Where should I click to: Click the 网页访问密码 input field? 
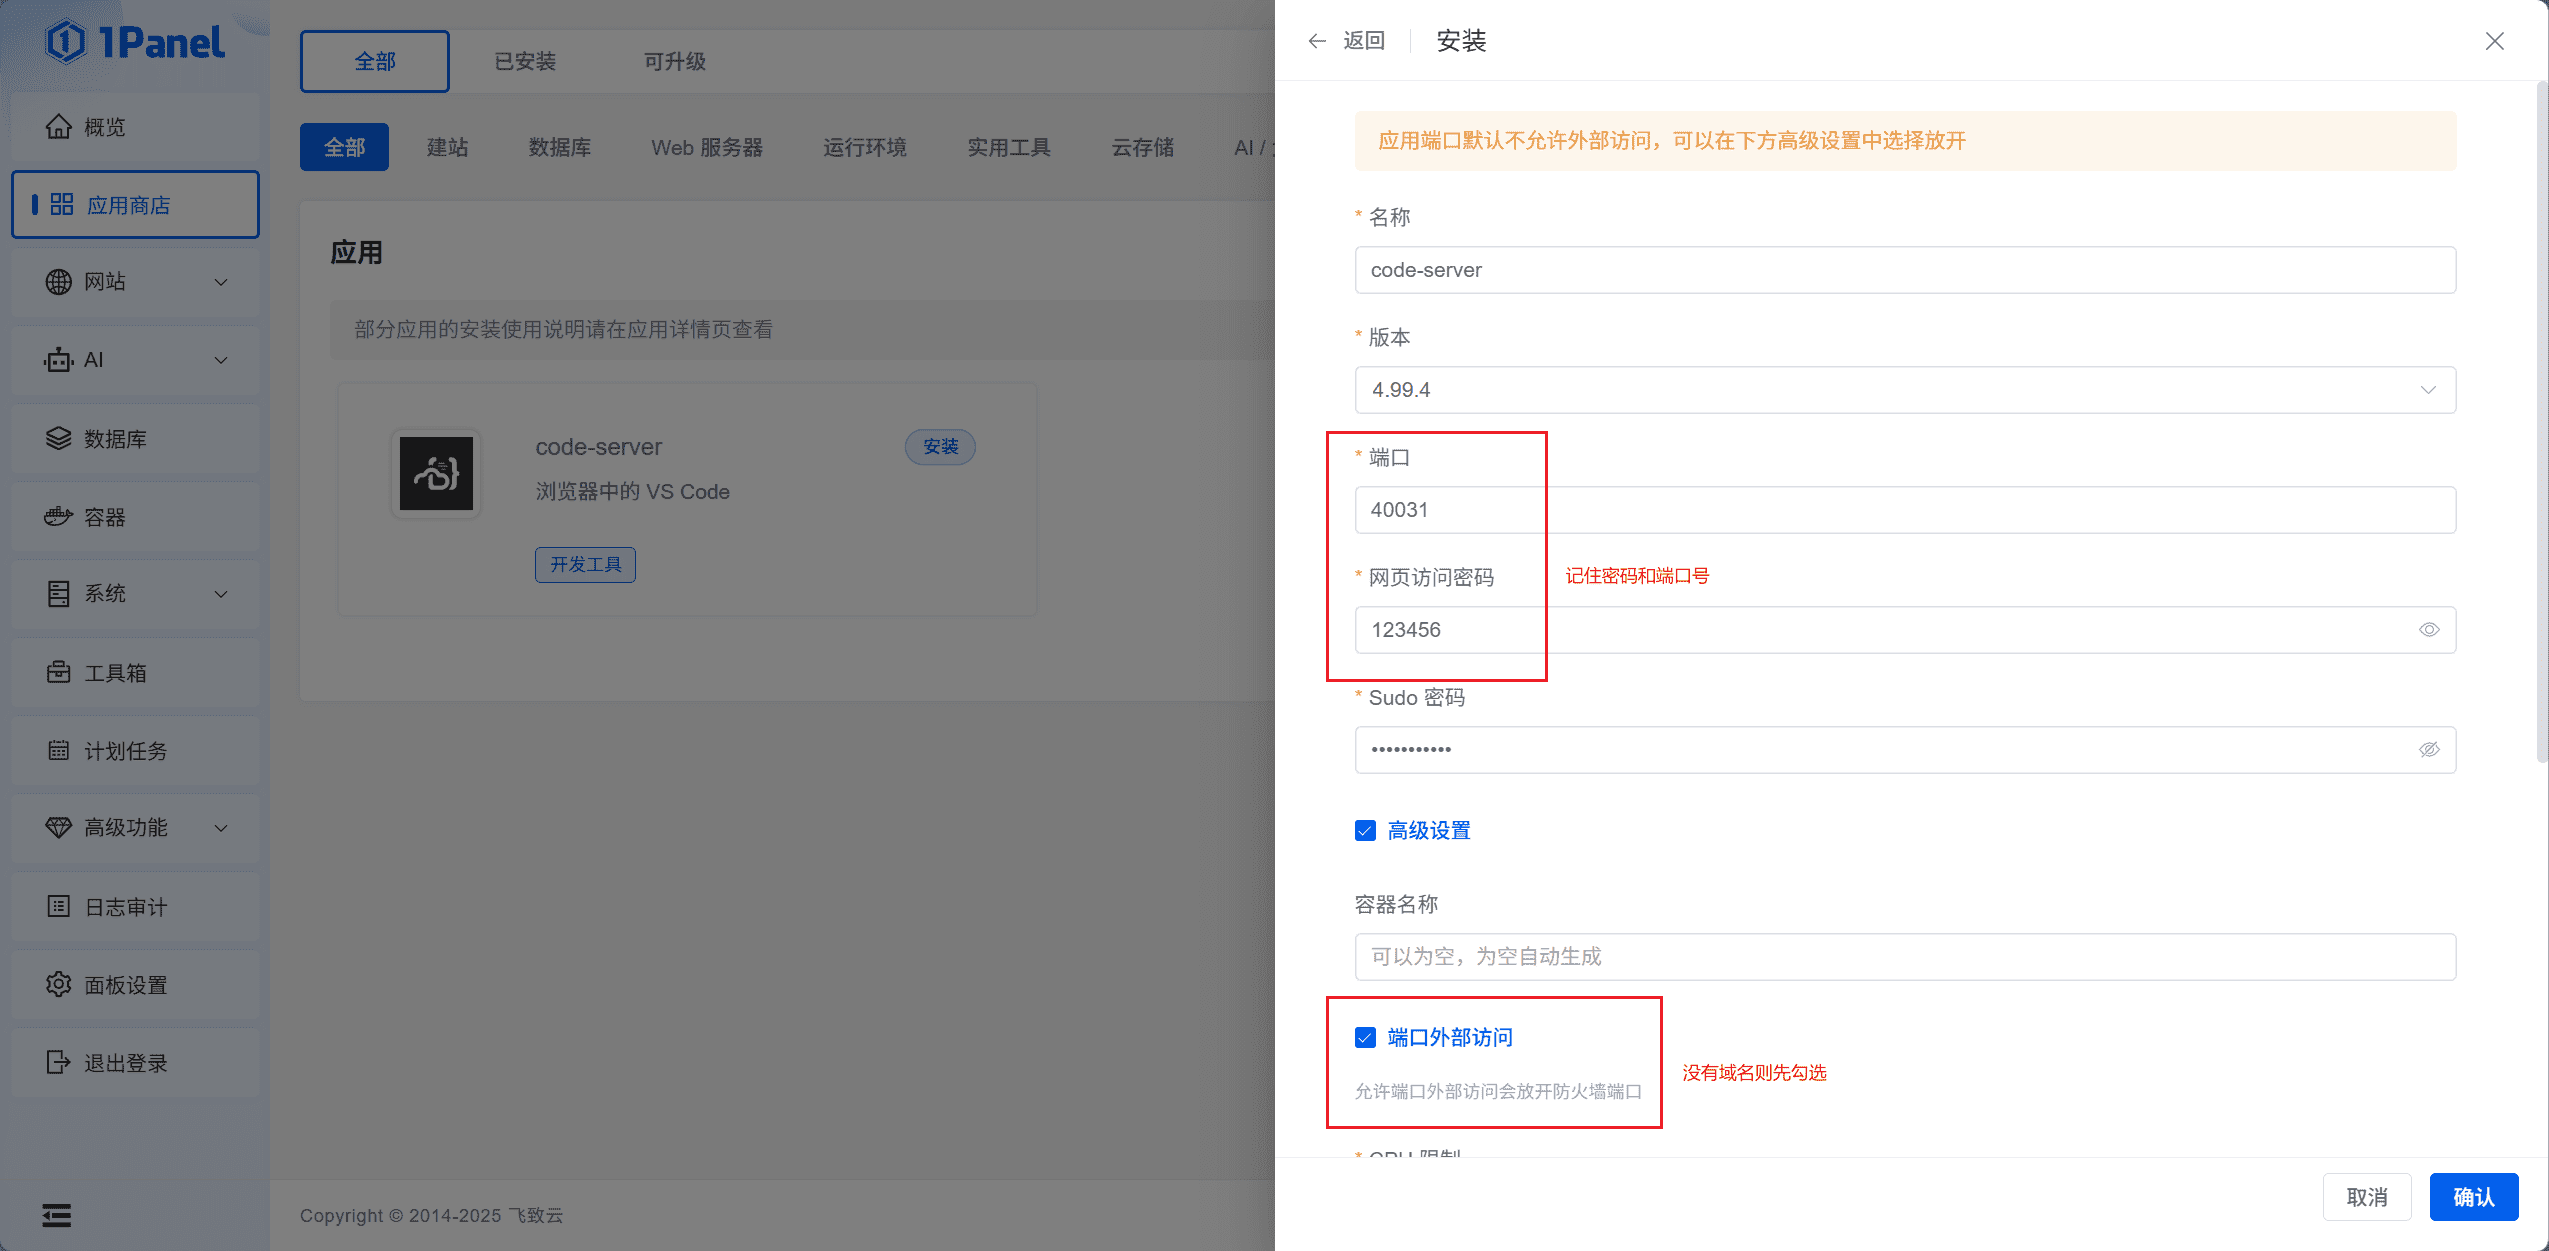[x=1905, y=630]
